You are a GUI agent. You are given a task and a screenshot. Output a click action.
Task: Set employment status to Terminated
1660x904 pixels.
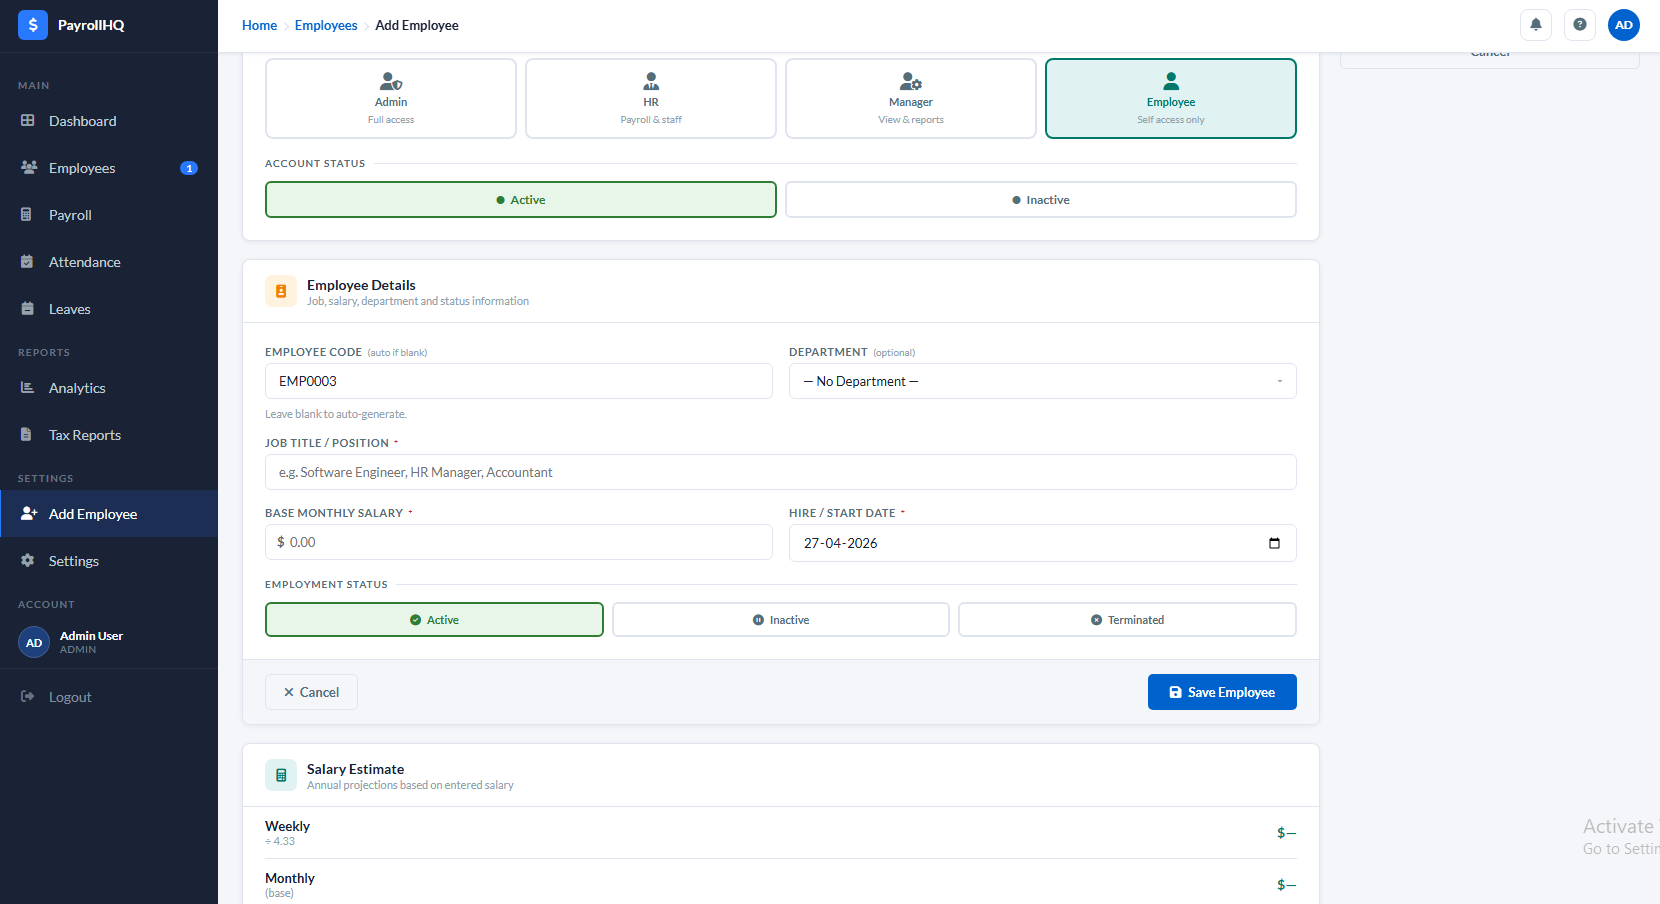click(1126, 620)
